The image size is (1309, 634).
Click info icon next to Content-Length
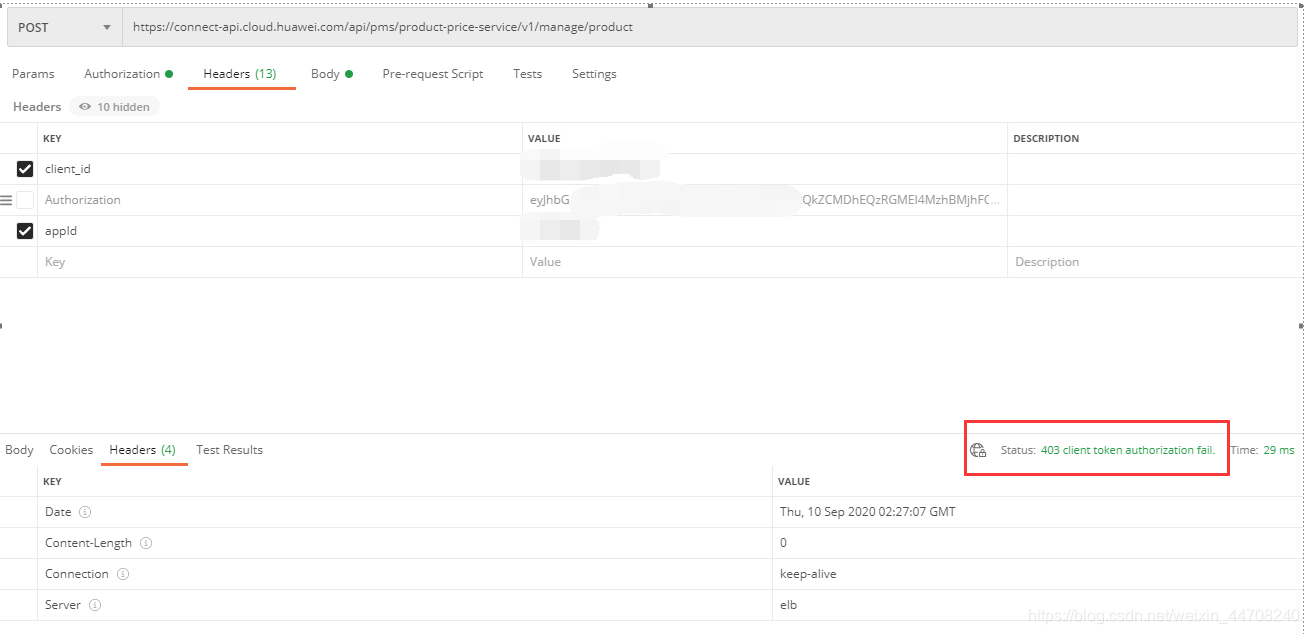pyautogui.click(x=146, y=543)
